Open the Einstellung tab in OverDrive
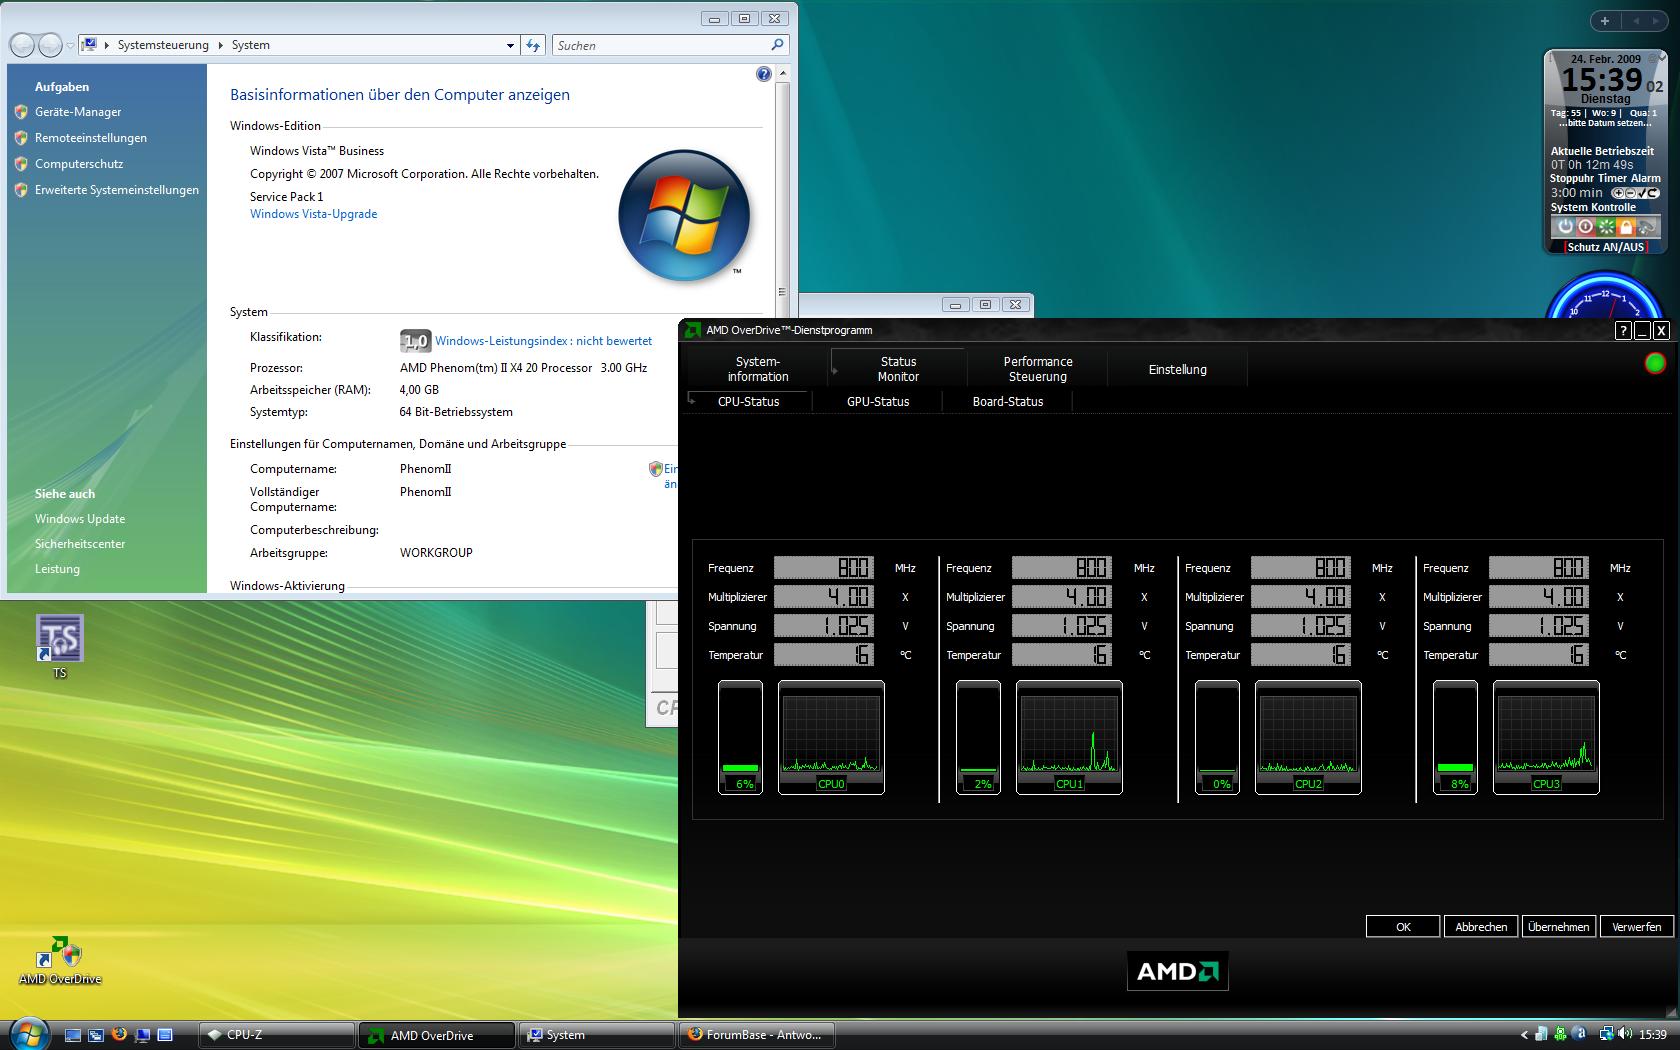The height and width of the screenshot is (1050, 1680). (1178, 369)
